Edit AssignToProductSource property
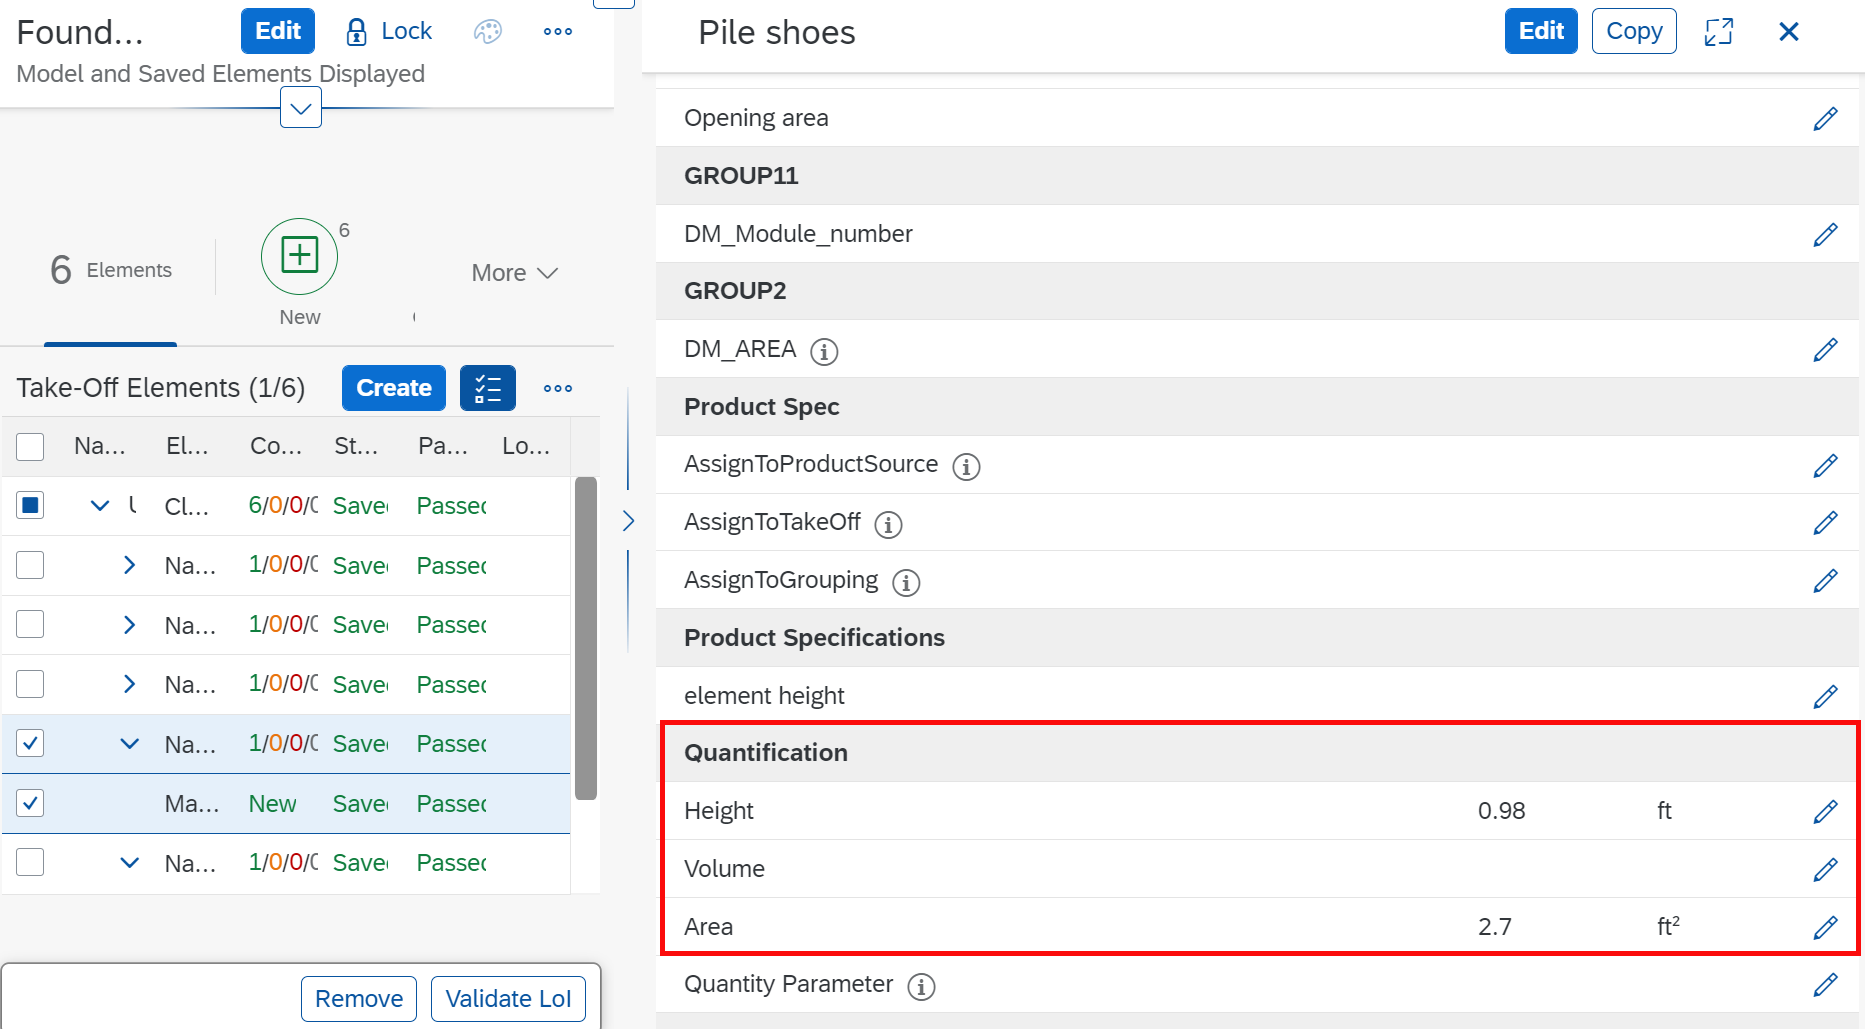This screenshot has width=1865, height=1029. click(1825, 466)
